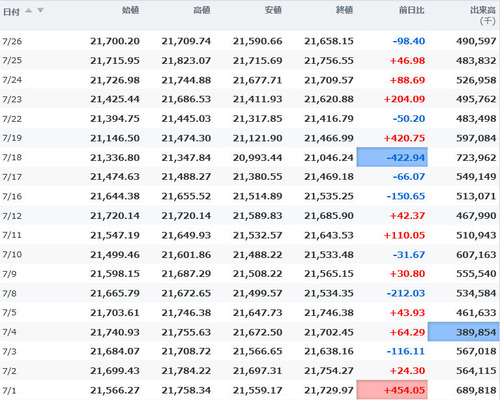
Task: Sort dates descending with the down arrow
Action: (x=40, y=10)
